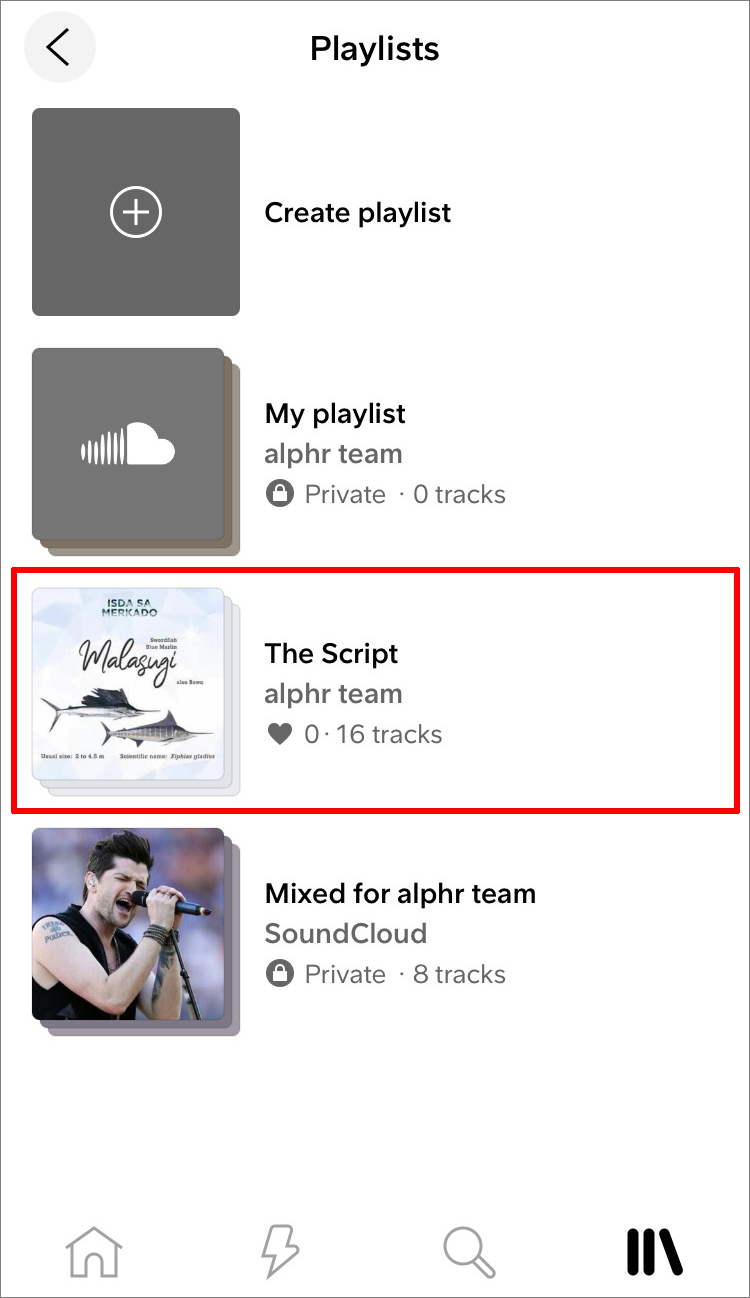Viewport: 750px width, 1298px height.
Task: Tap the singer cover art thumbnail
Action: tap(130, 924)
